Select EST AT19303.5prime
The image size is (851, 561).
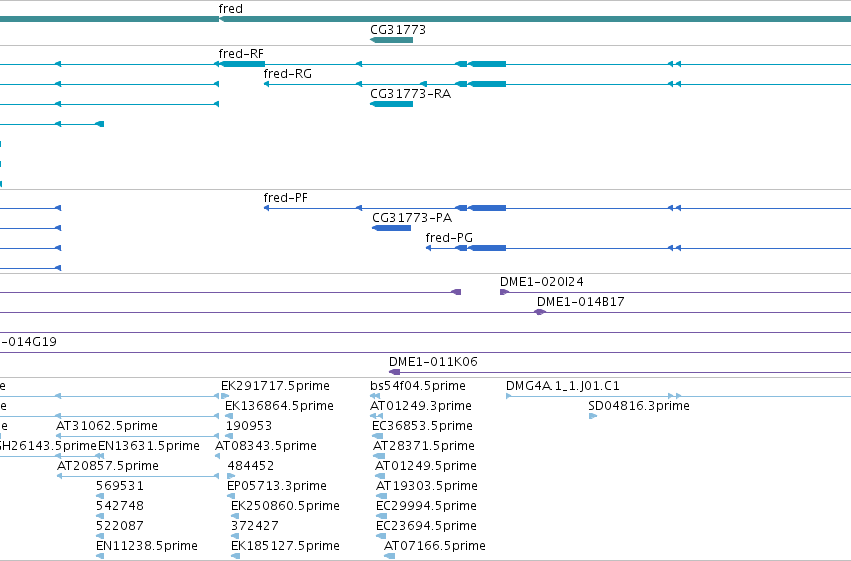tap(427, 486)
